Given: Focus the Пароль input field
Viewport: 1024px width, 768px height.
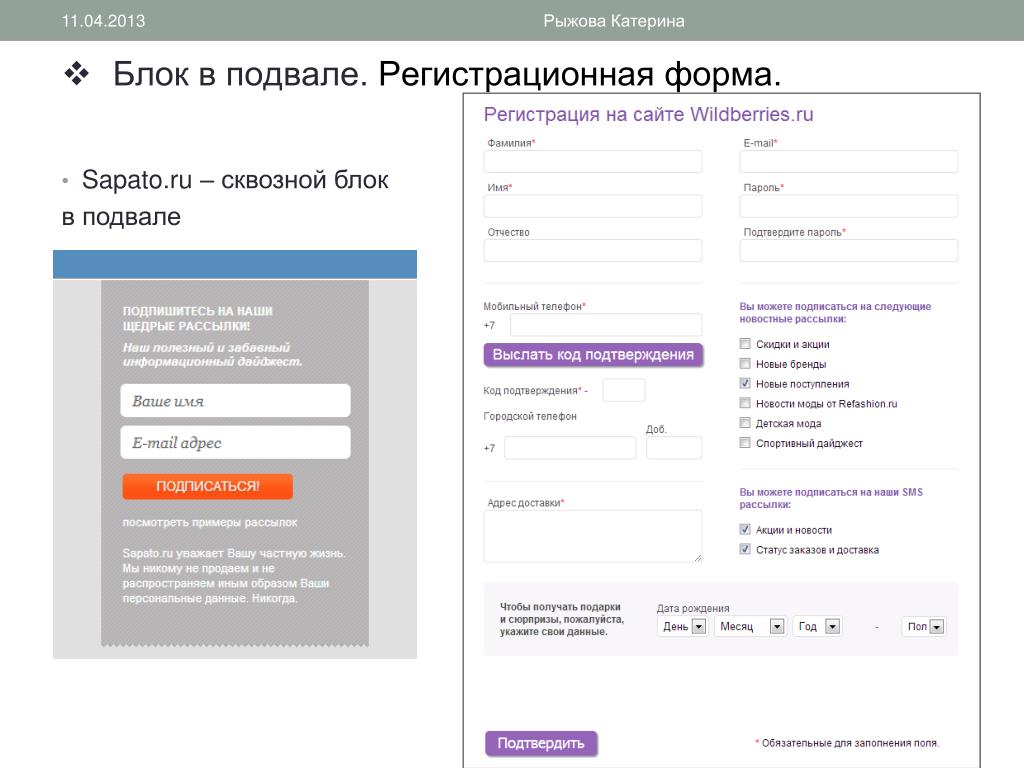Looking at the screenshot, I should click(x=848, y=206).
